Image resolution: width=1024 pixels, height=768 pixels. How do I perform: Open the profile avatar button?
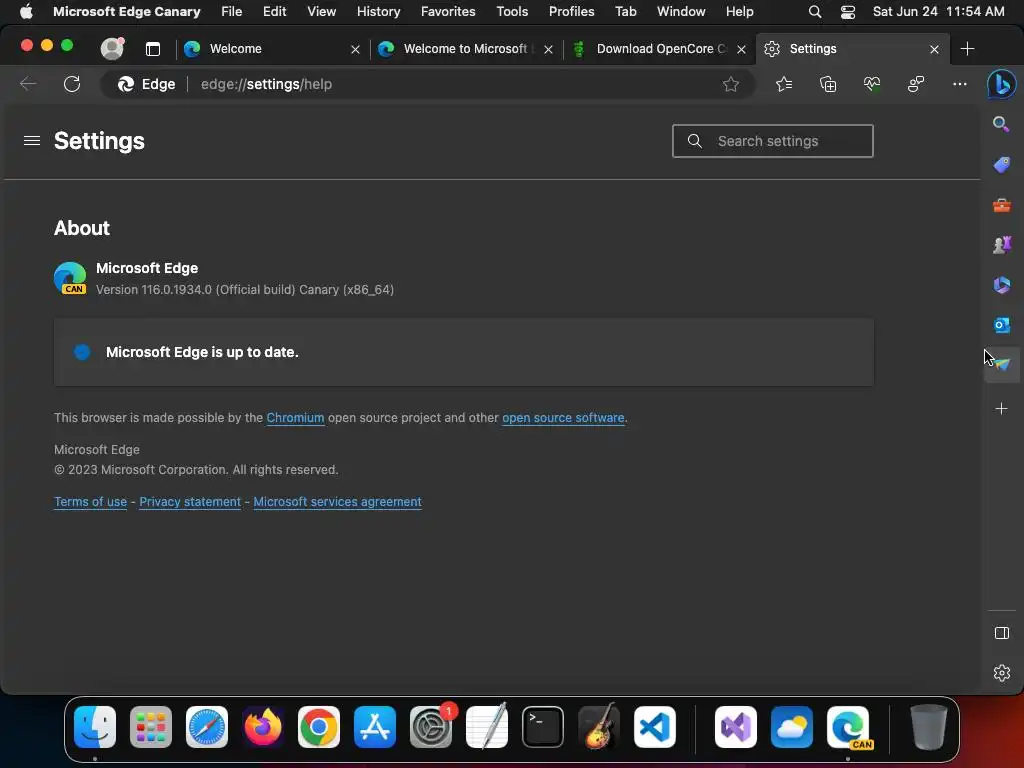(x=112, y=48)
